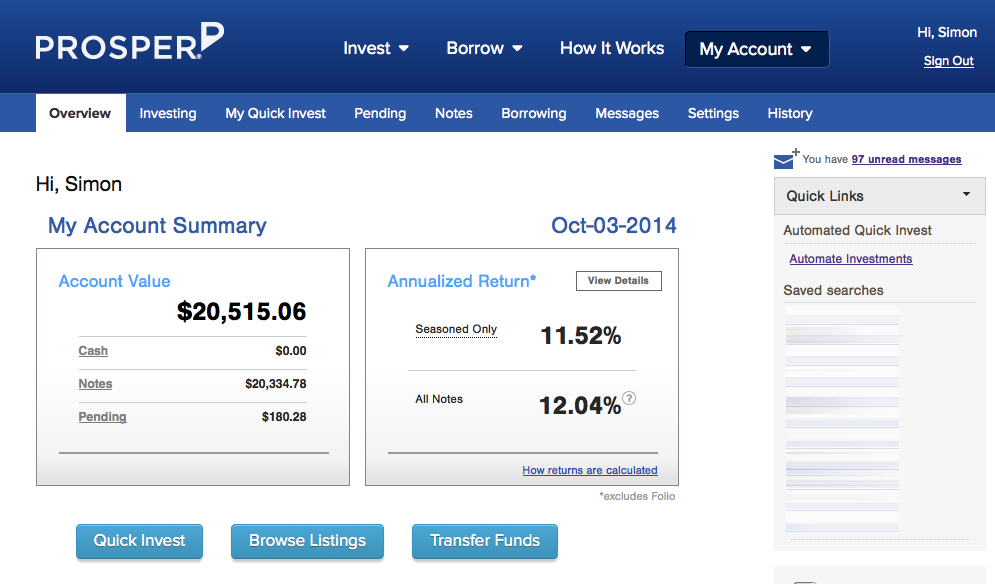Open the unread messages envelope icon

pyautogui.click(x=785, y=160)
